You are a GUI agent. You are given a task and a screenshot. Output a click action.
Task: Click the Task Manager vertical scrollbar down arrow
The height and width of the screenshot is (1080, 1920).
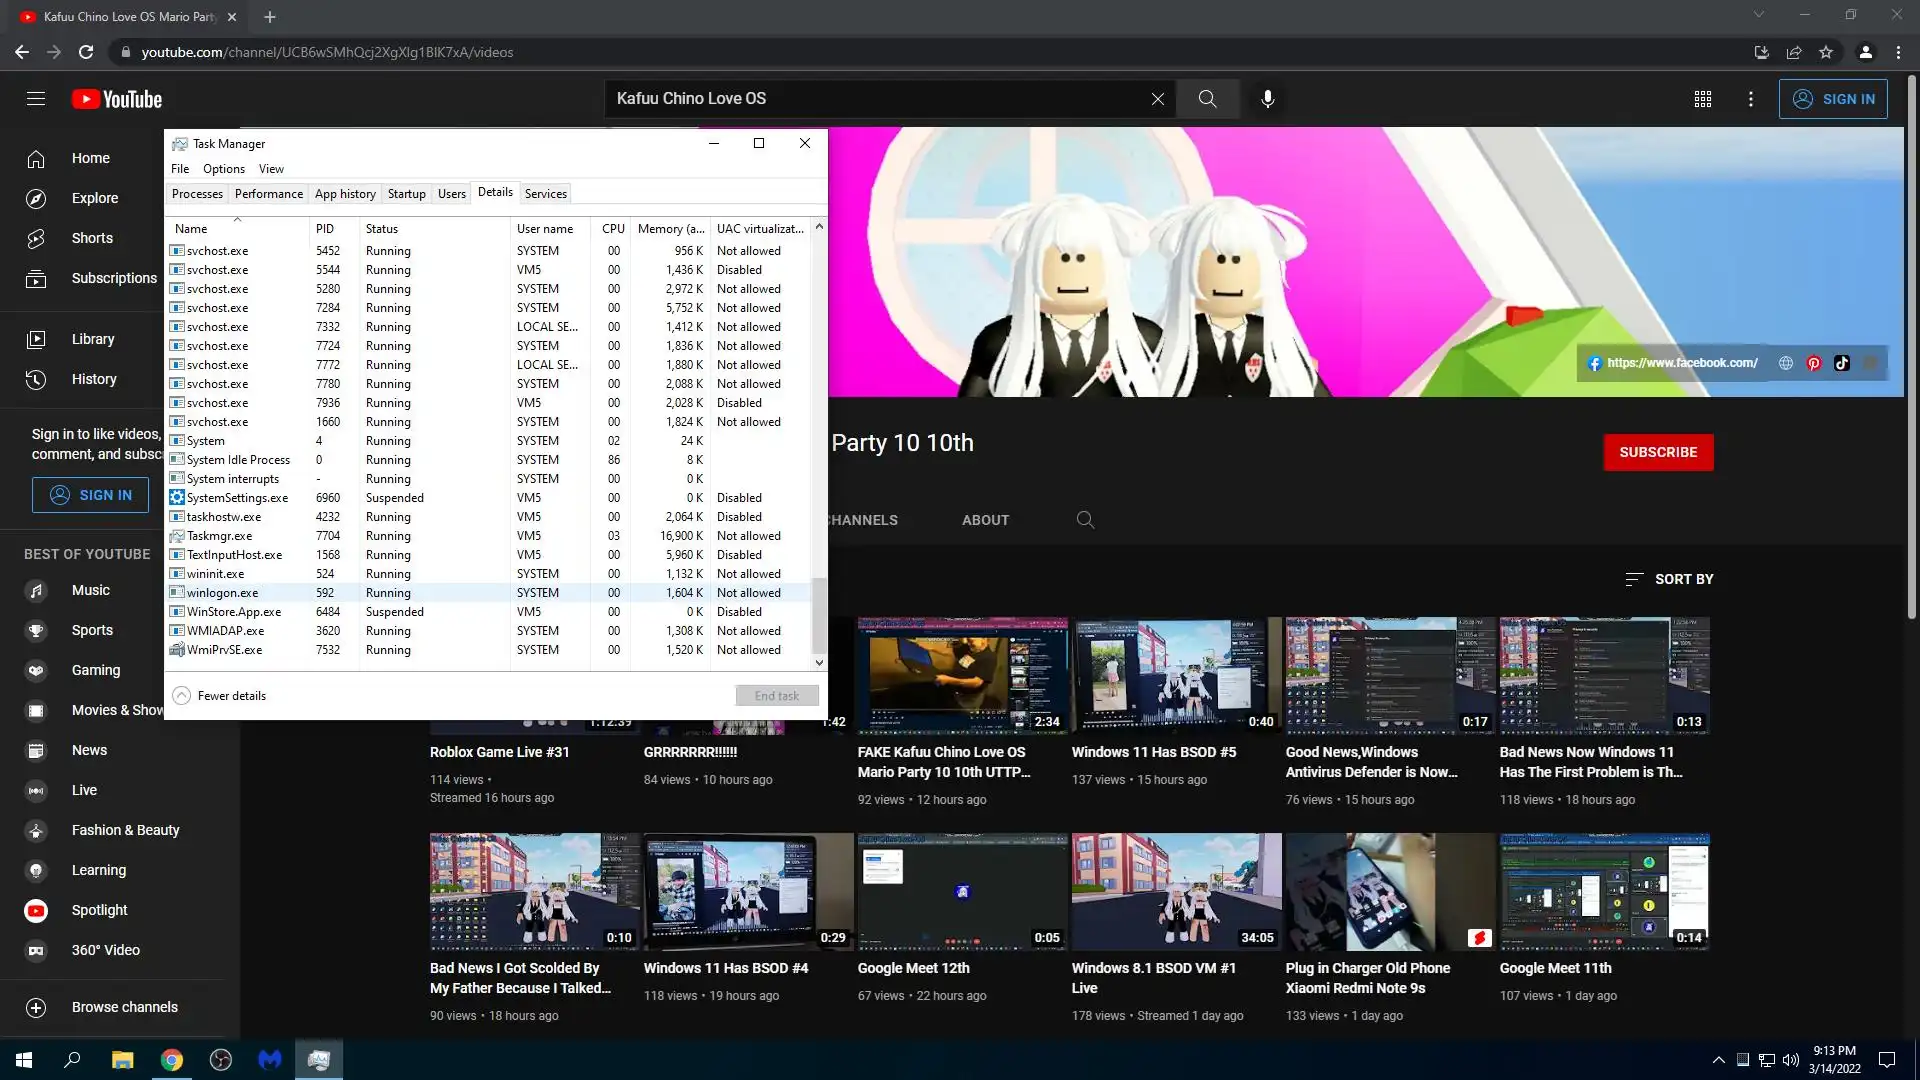819,662
